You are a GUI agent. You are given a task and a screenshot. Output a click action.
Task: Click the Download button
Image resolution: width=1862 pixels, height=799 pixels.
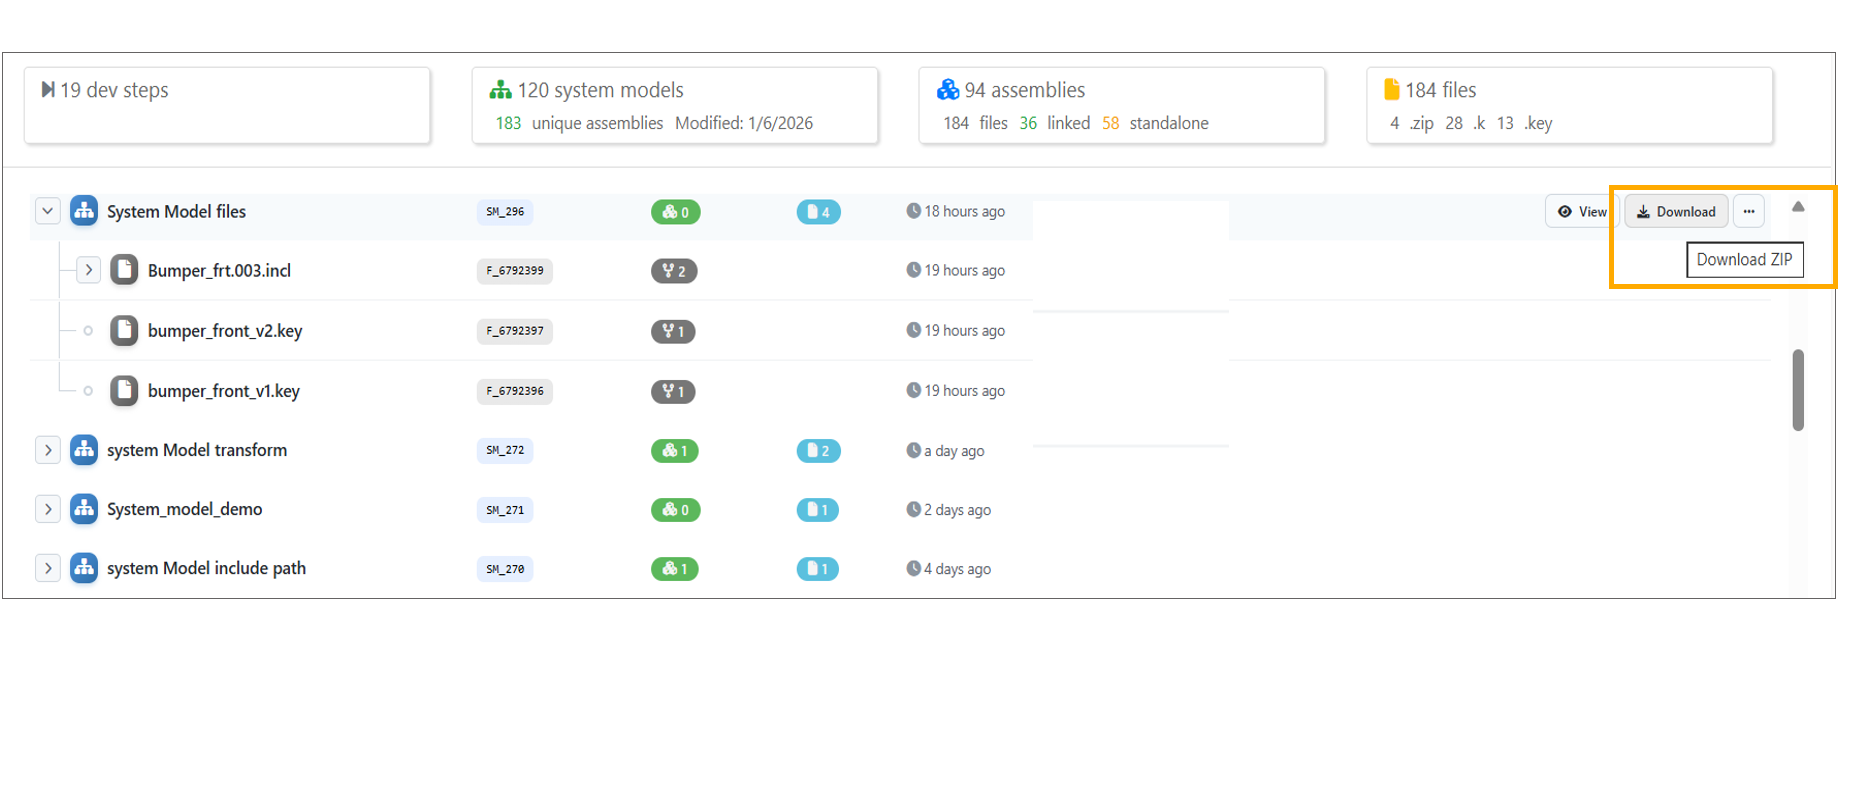tap(1676, 212)
